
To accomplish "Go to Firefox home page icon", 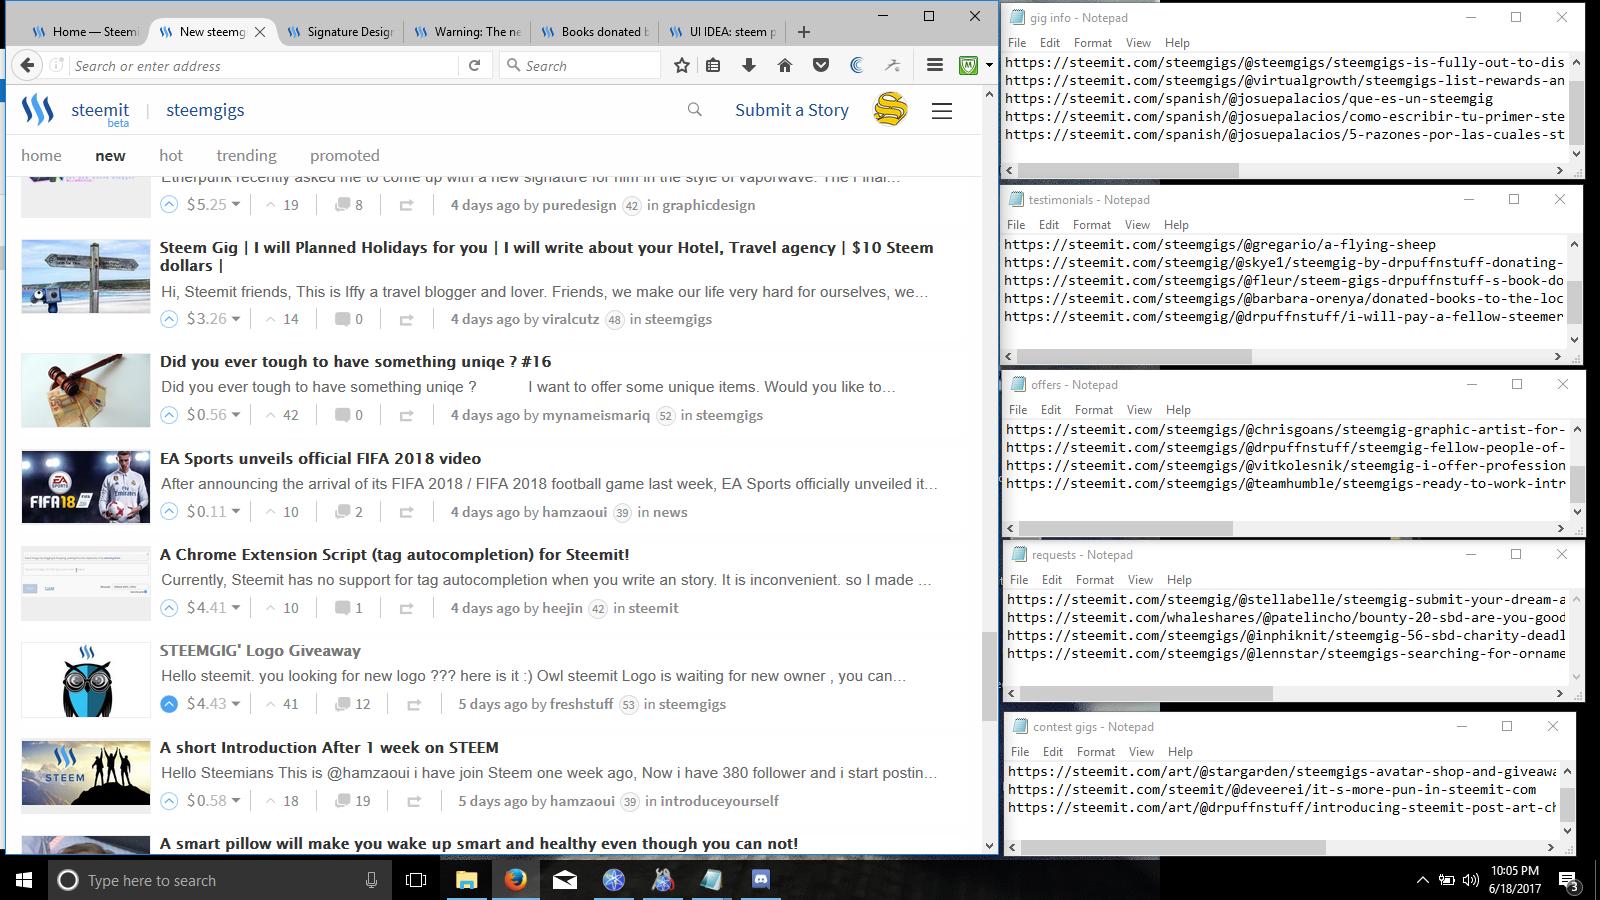I will click(x=785, y=65).
